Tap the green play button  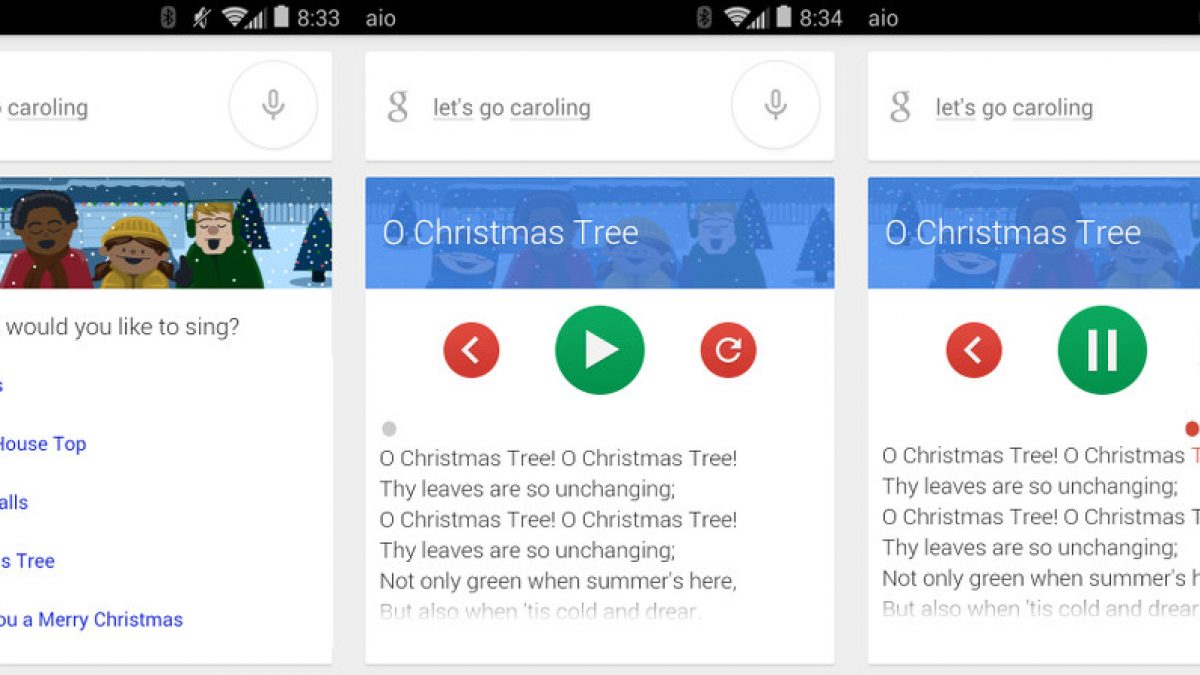pos(600,350)
